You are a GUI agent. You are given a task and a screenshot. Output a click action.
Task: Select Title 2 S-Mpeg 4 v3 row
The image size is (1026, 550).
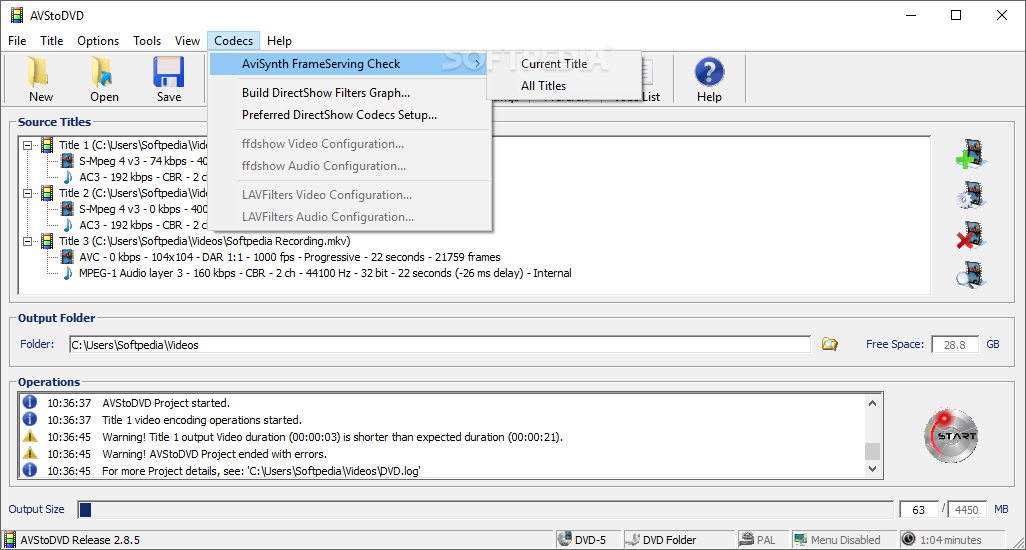point(143,209)
